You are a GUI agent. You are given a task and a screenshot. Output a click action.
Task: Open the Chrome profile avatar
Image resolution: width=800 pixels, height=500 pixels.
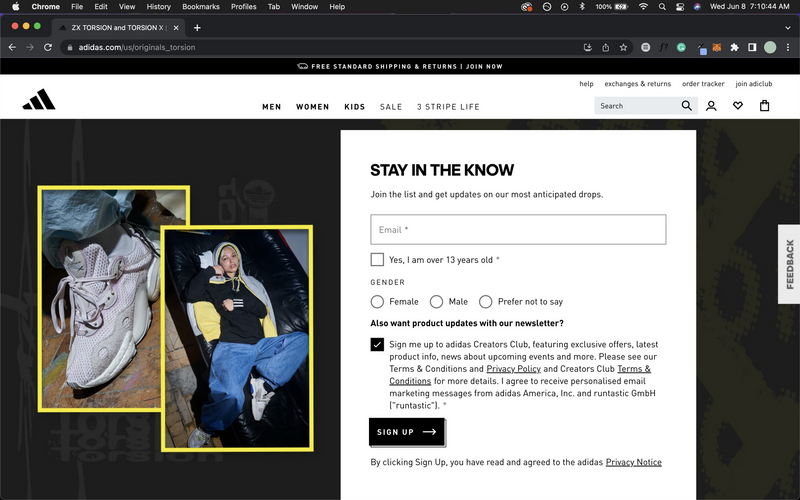[770, 47]
